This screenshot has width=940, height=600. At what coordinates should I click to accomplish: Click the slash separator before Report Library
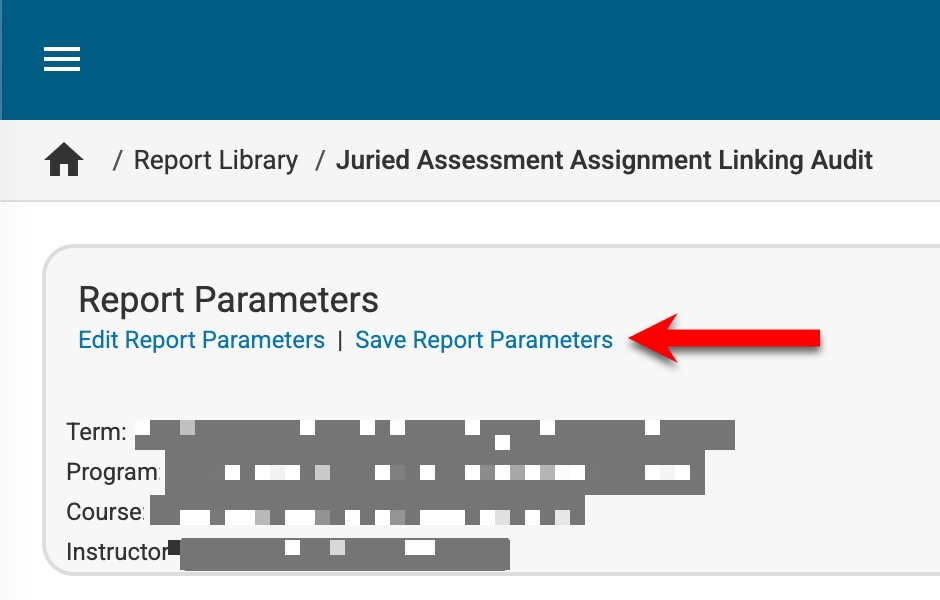pyautogui.click(x=118, y=160)
